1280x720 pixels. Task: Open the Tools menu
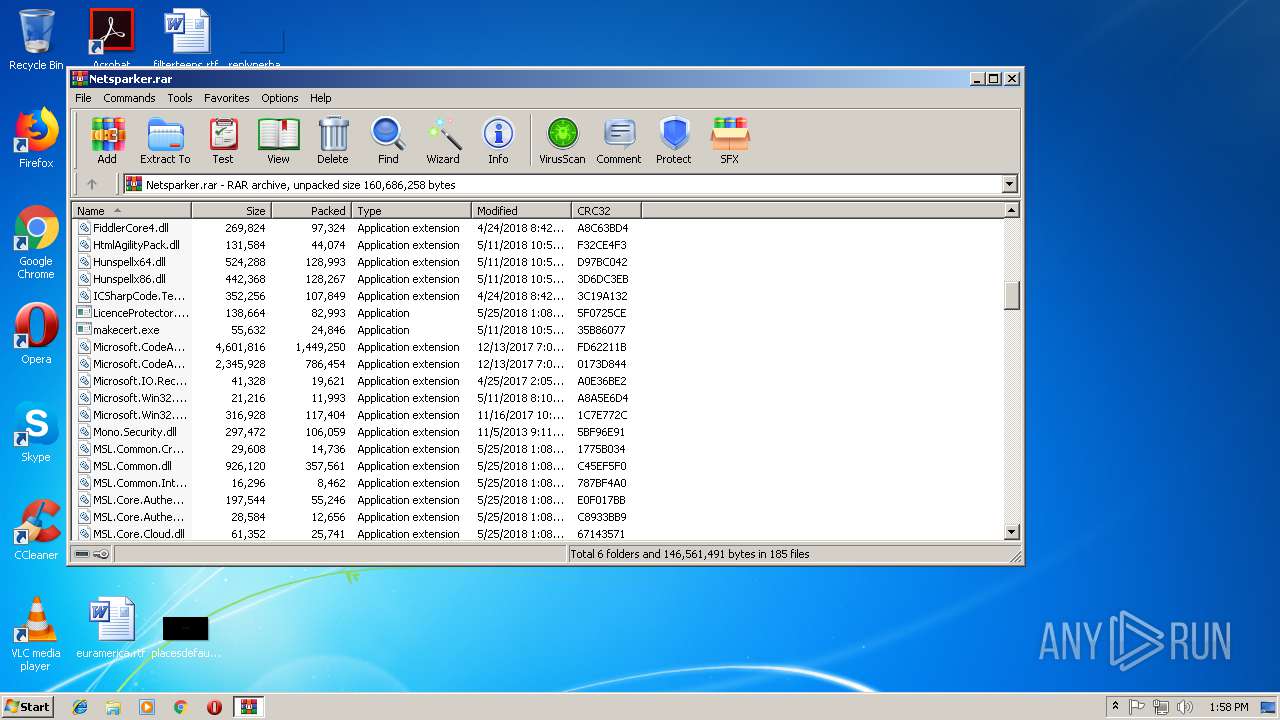(180, 98)
